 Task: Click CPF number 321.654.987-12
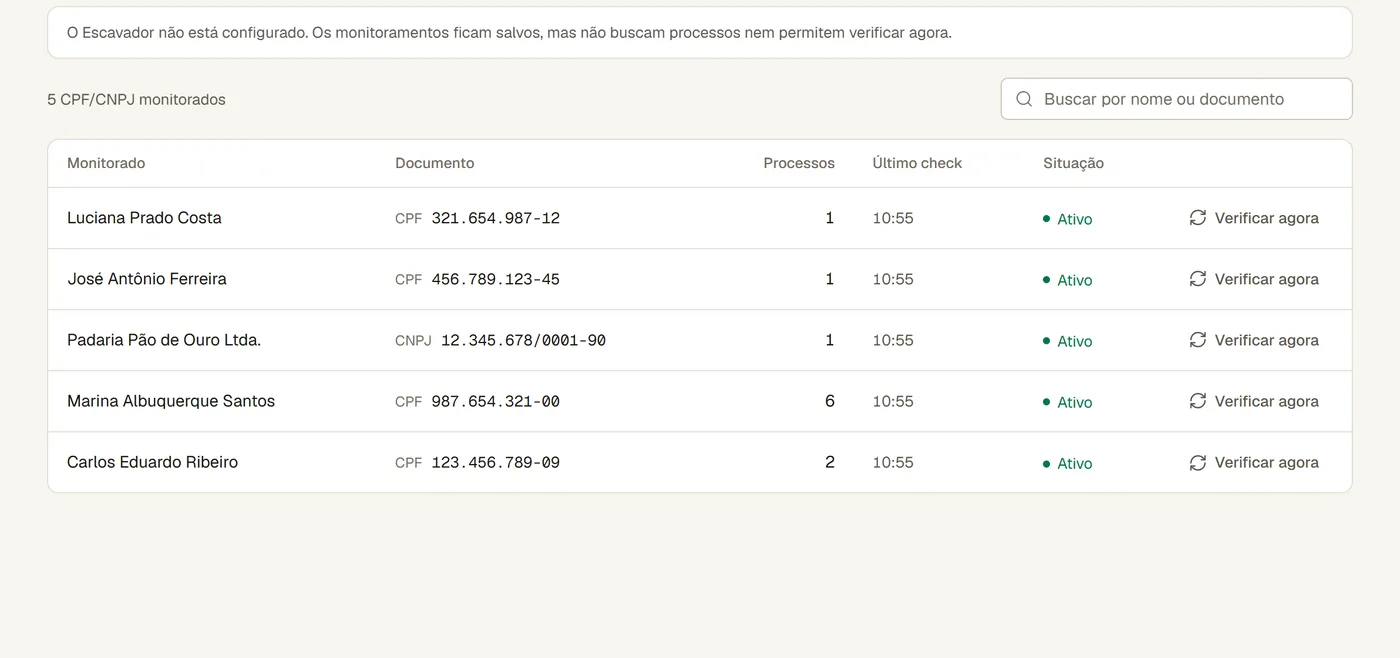click(495, 218)
